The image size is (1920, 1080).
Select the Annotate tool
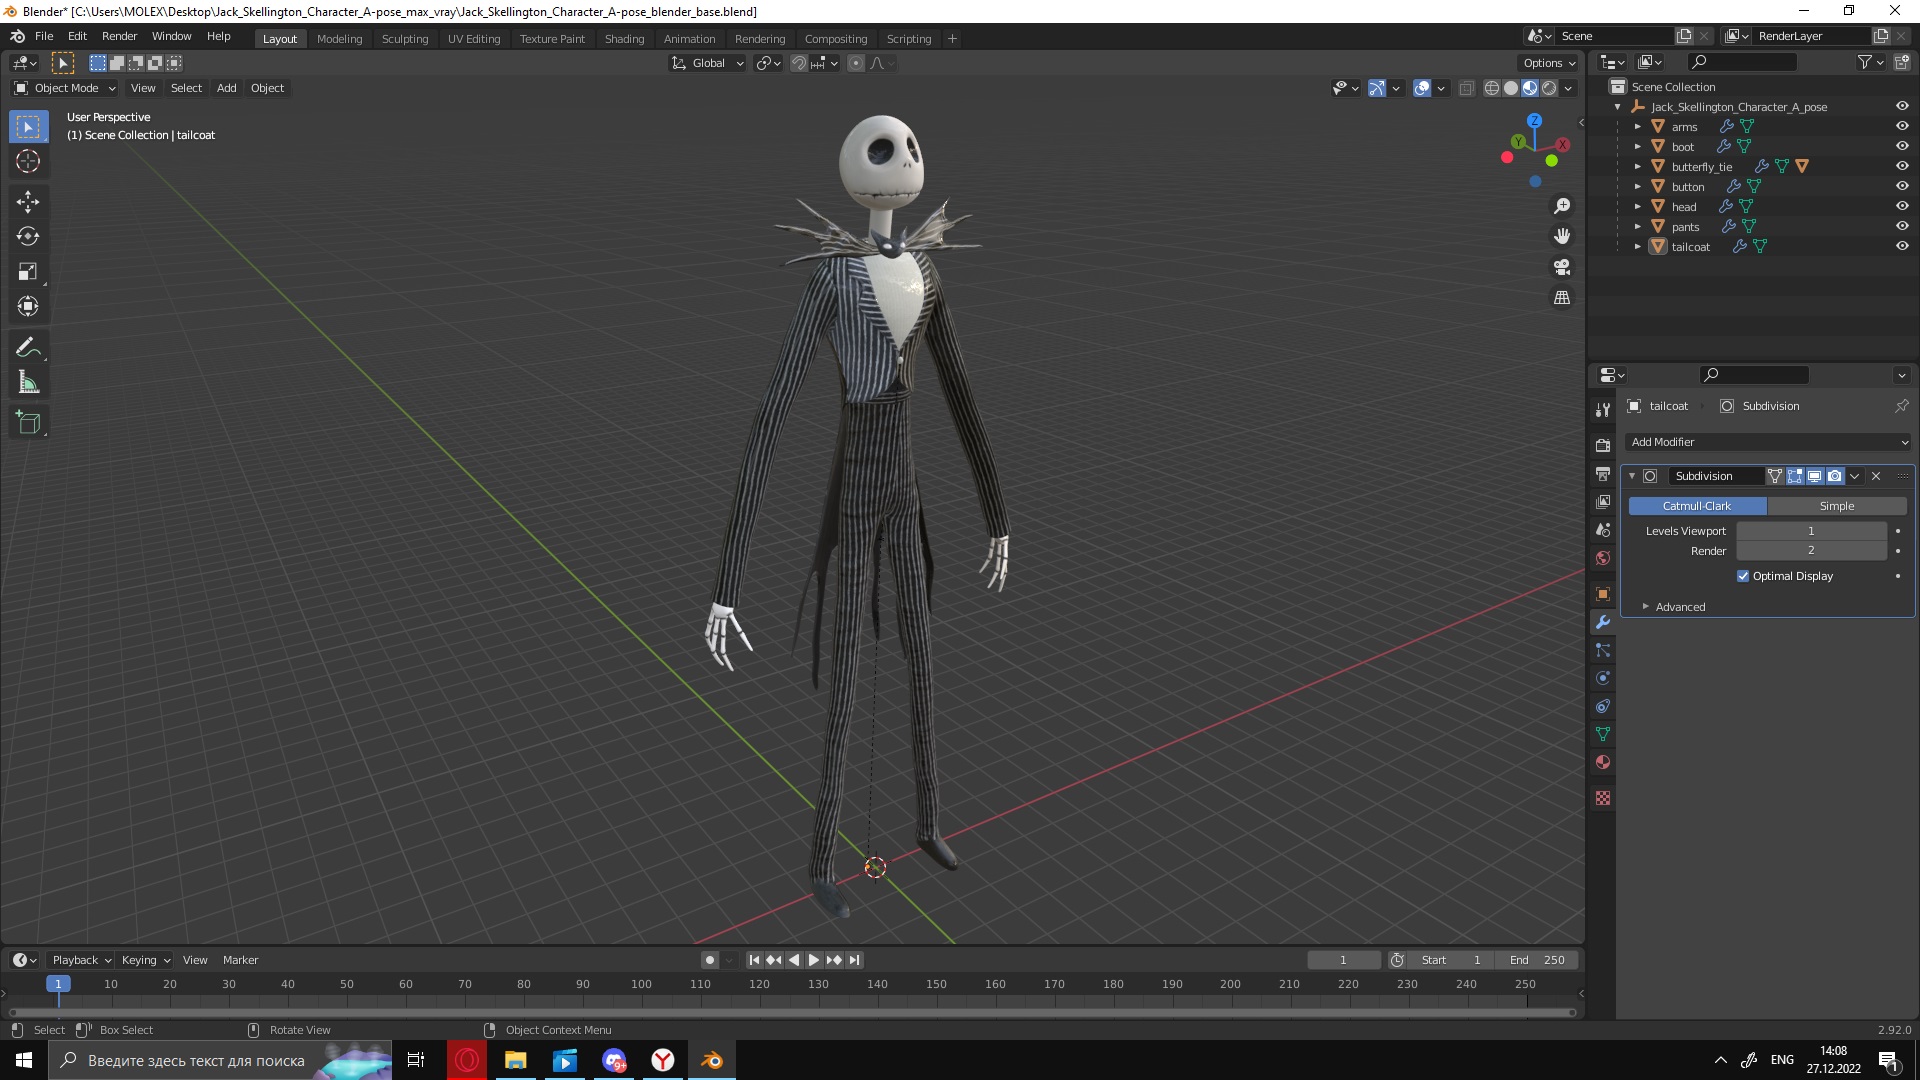coord(28,347)
